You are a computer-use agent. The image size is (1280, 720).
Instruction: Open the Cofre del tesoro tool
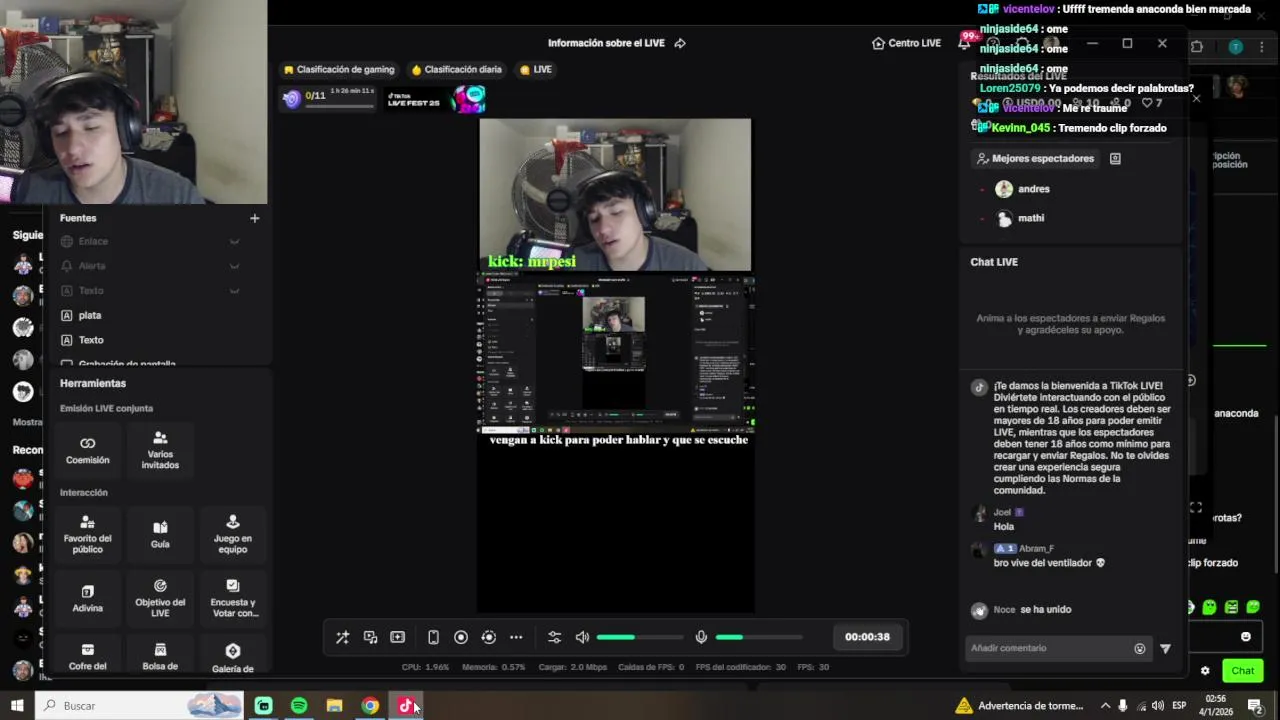[x=88, y=656]
